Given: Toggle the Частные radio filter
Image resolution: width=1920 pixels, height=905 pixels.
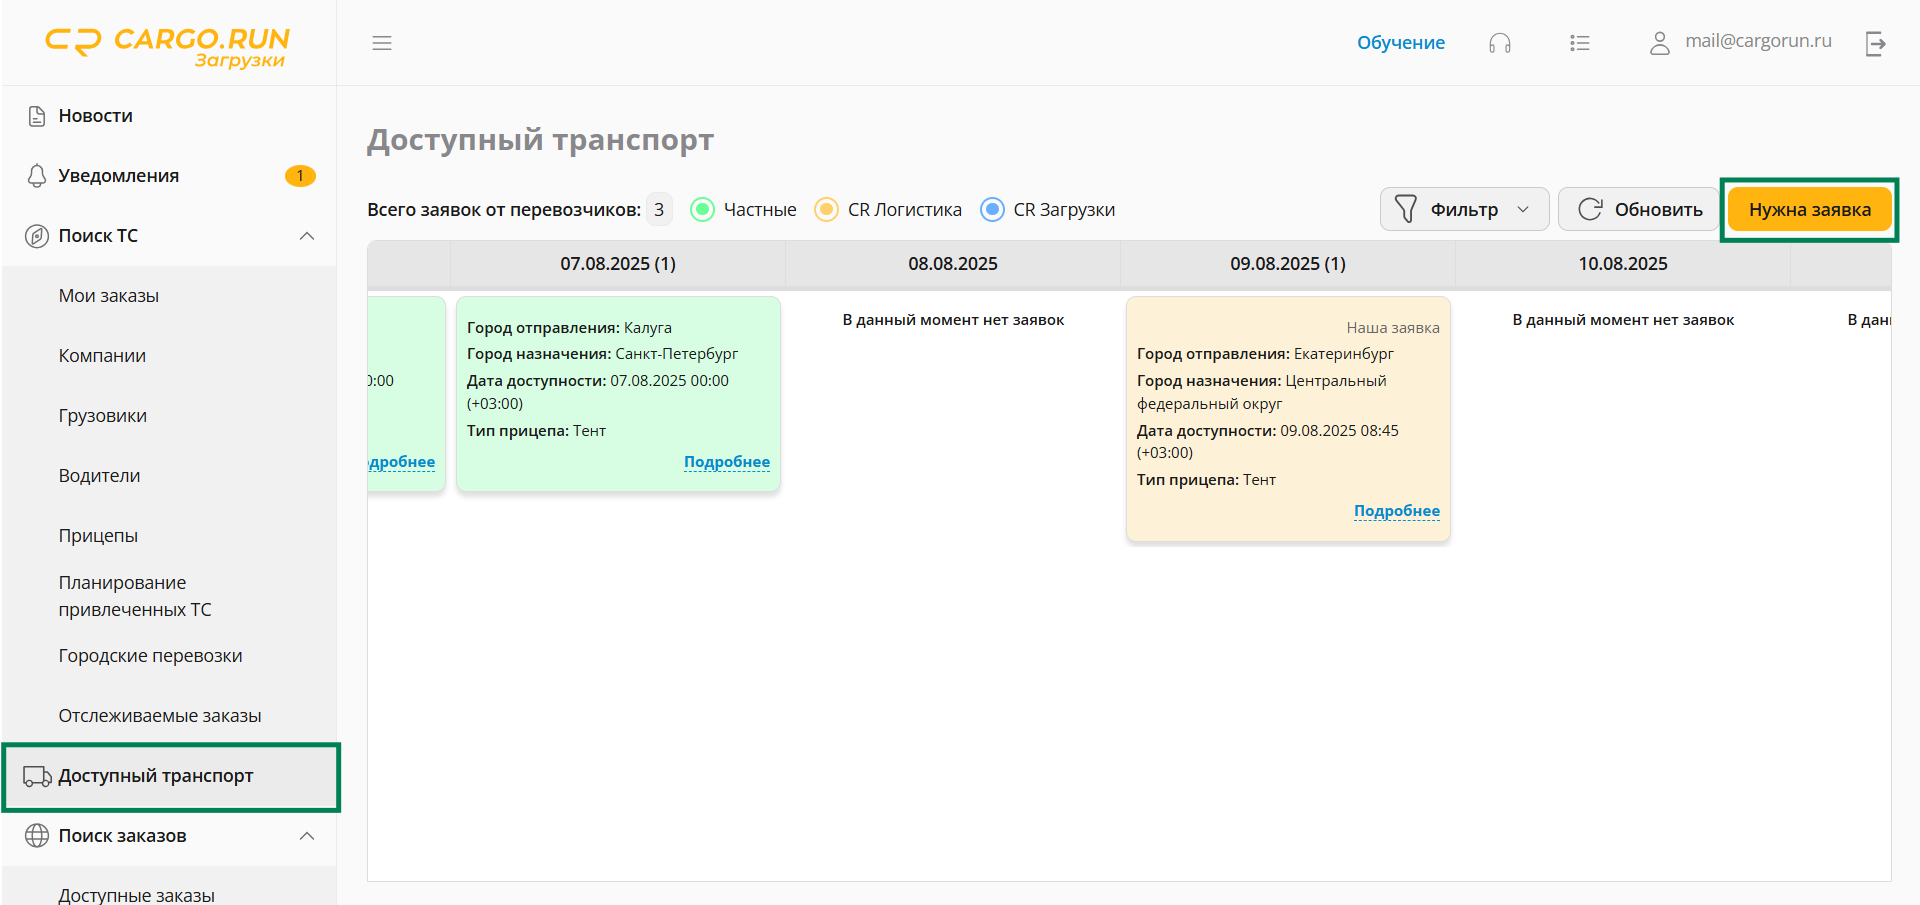Looking at the screenshot, I should (703, 210).
